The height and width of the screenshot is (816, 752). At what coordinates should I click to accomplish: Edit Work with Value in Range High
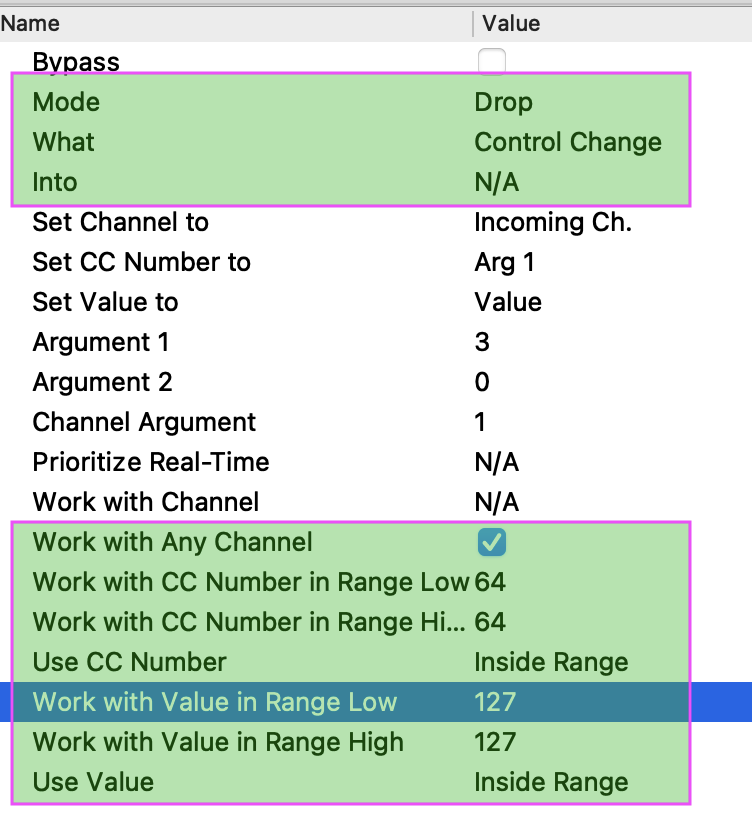[x=495, y=742]
